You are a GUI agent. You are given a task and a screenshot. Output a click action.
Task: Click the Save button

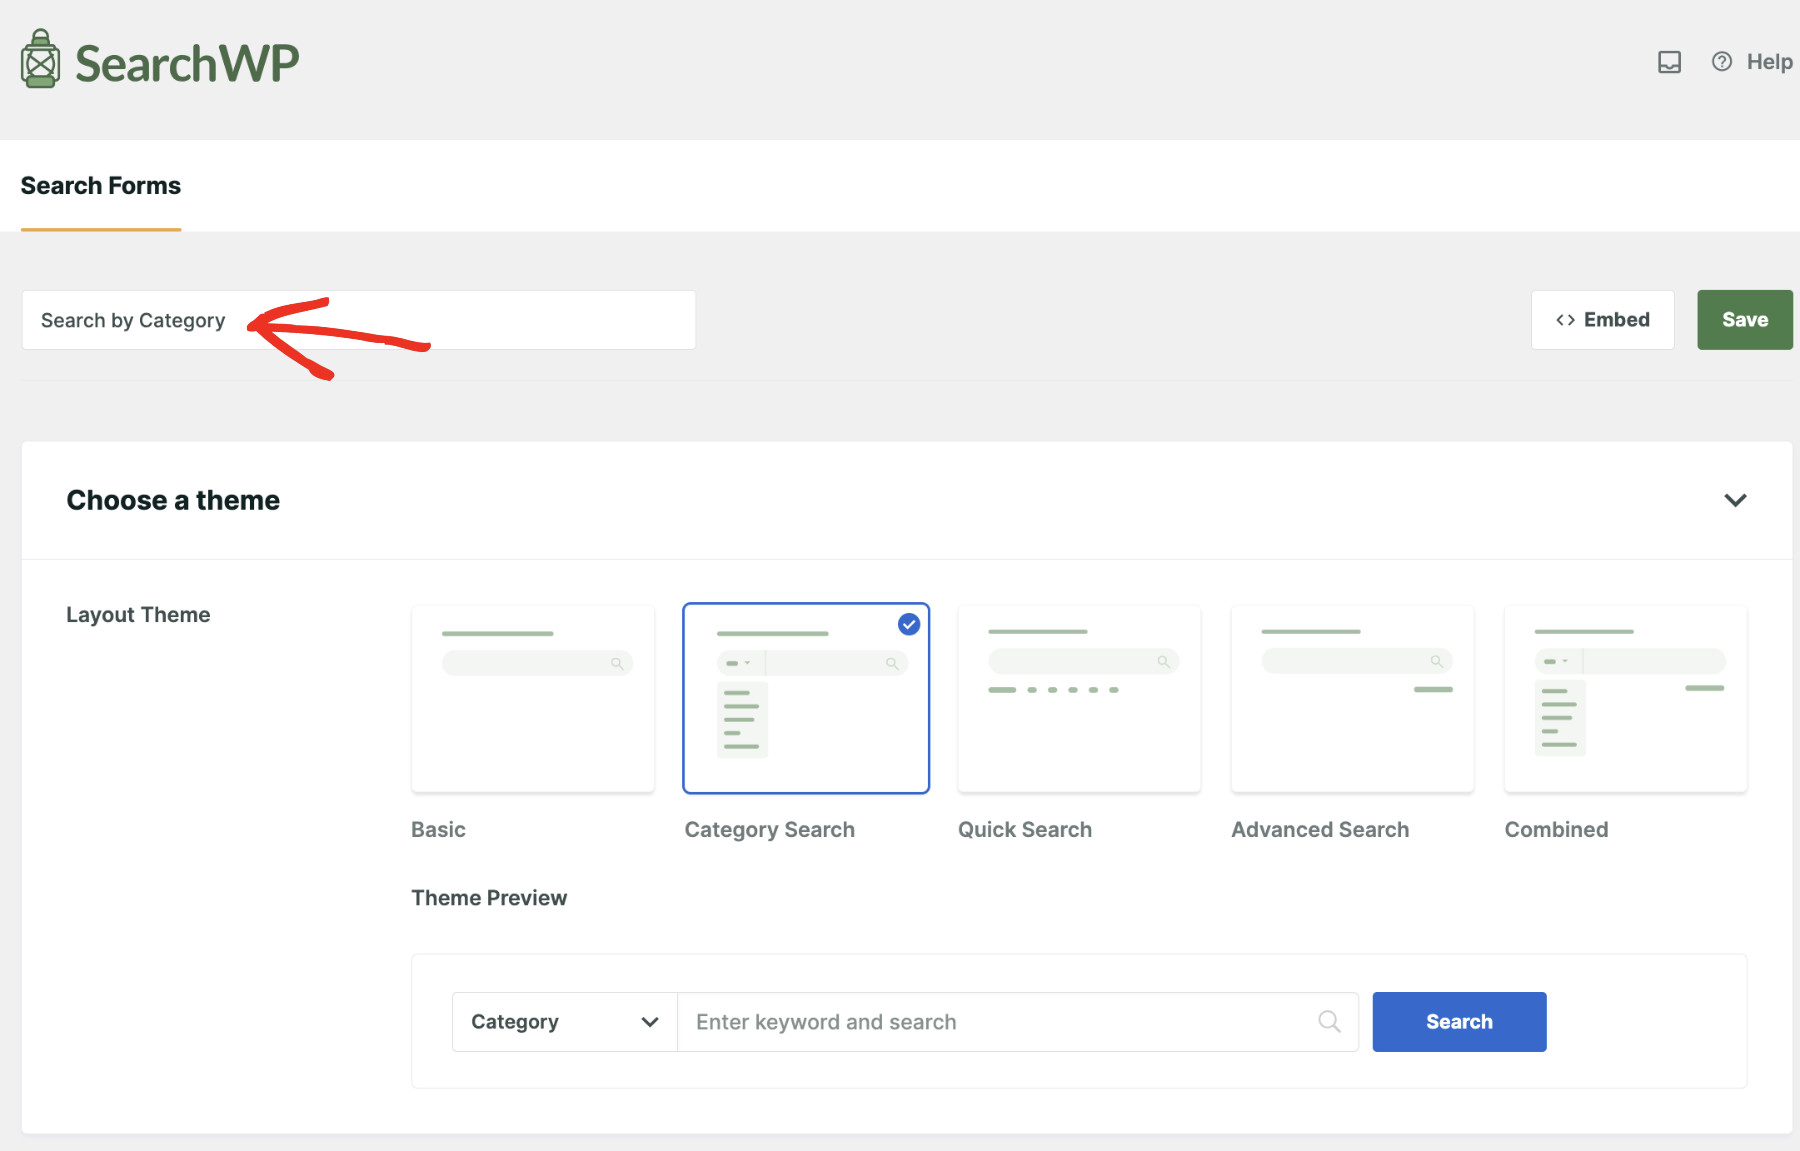coord(1744,319)
